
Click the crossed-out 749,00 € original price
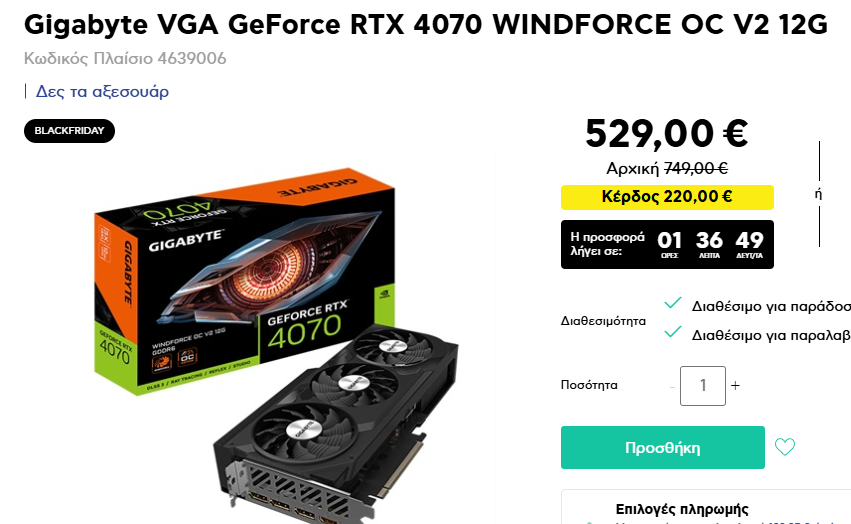pos(696,168)
